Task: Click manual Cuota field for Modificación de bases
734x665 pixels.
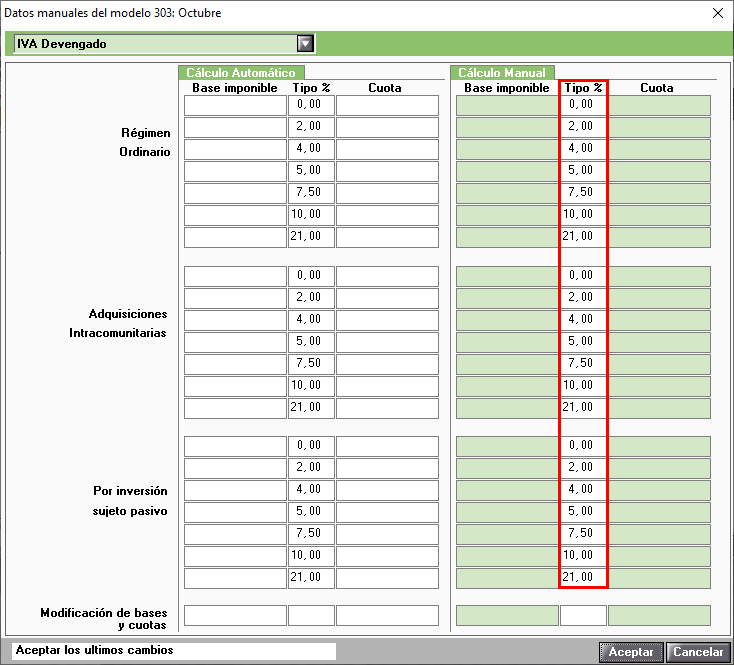Action: (x=659, y=615)
